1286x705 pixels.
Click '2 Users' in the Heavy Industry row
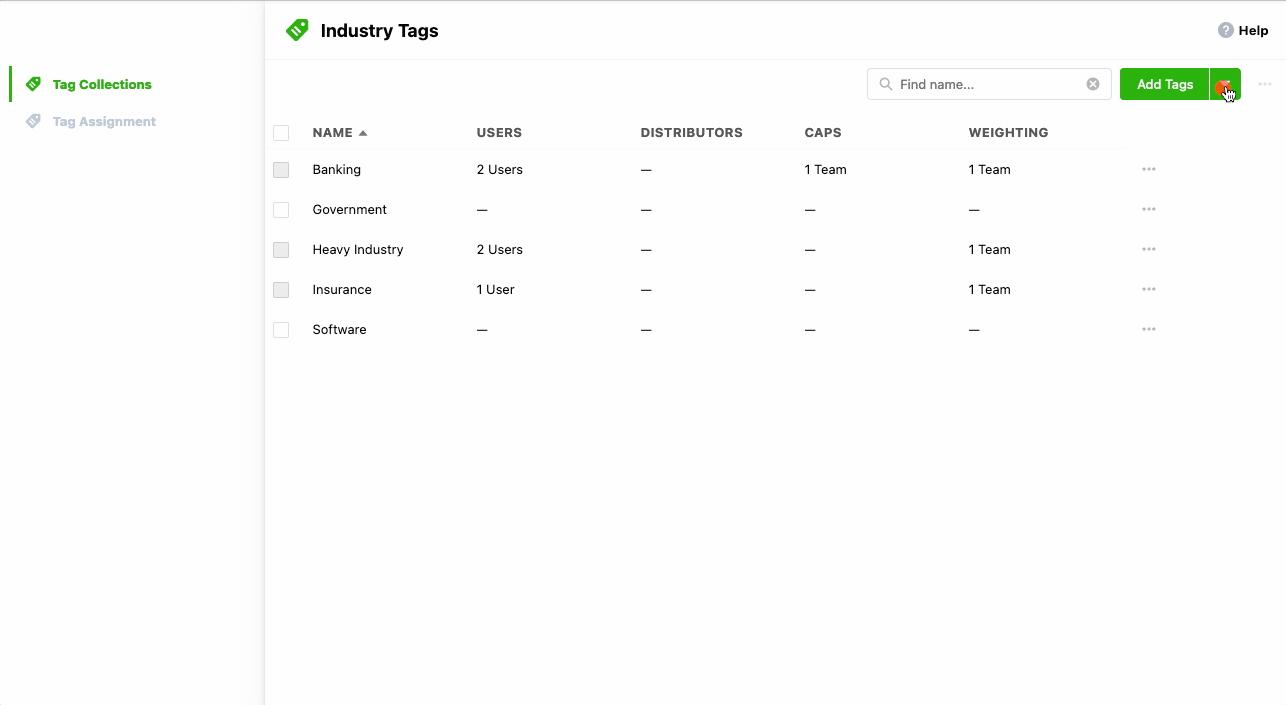(499, 249)
